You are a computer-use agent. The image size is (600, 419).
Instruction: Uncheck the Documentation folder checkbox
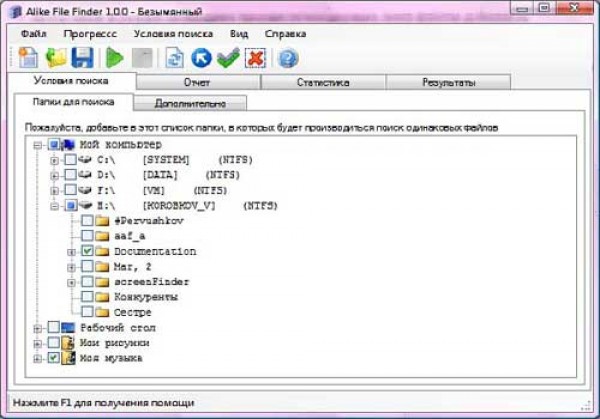click(x=88, y=251)
